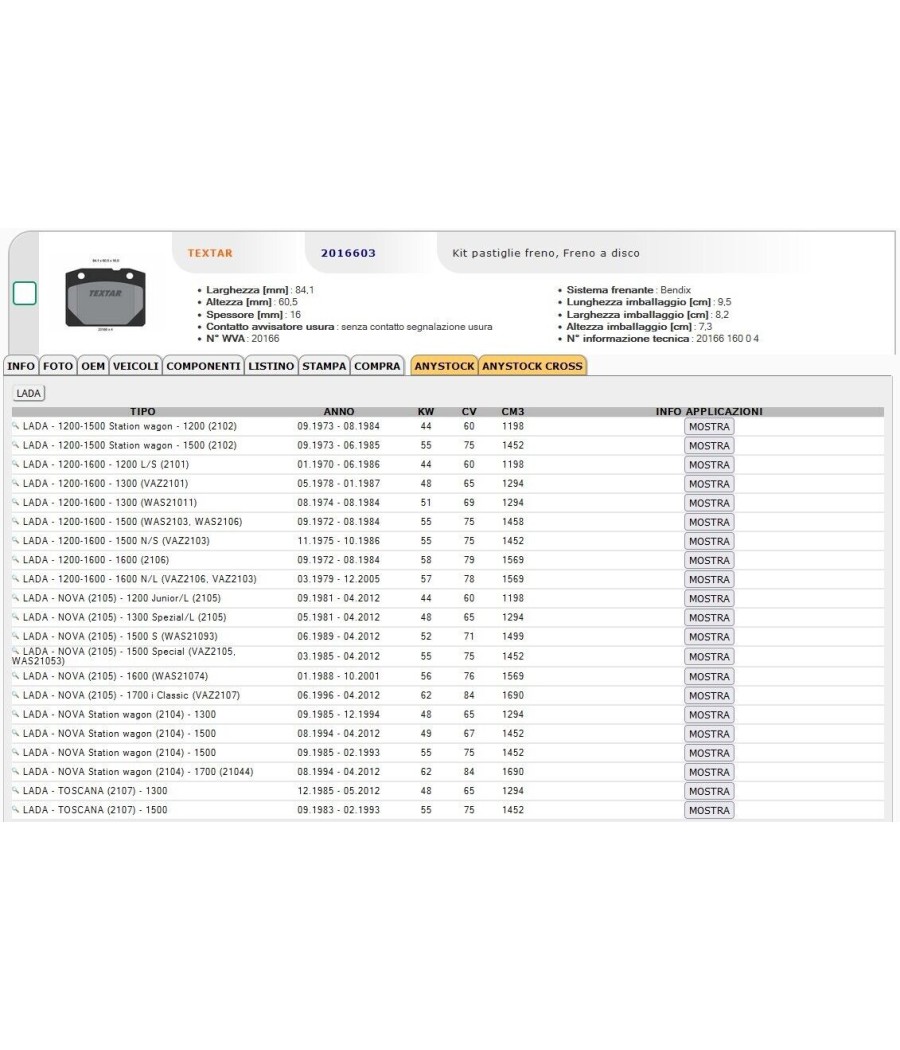
Task: Show applications for 1300 (VAZ2101)
Action: pyautogui.click(x=709, y=484)
